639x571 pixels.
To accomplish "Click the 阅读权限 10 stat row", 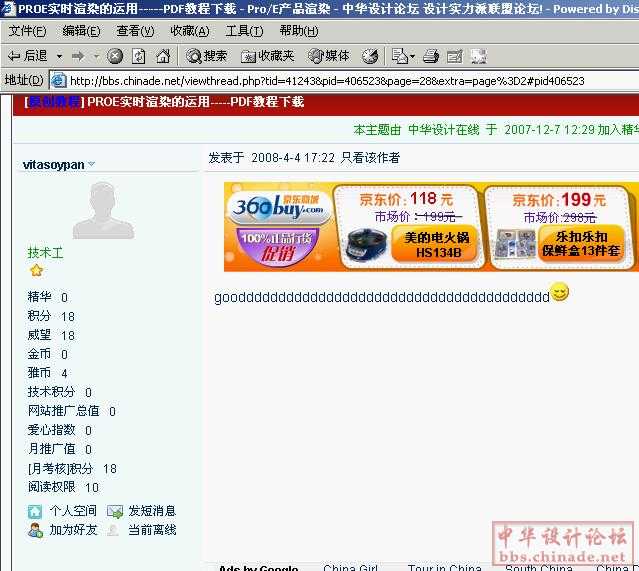I will (63, 487).
